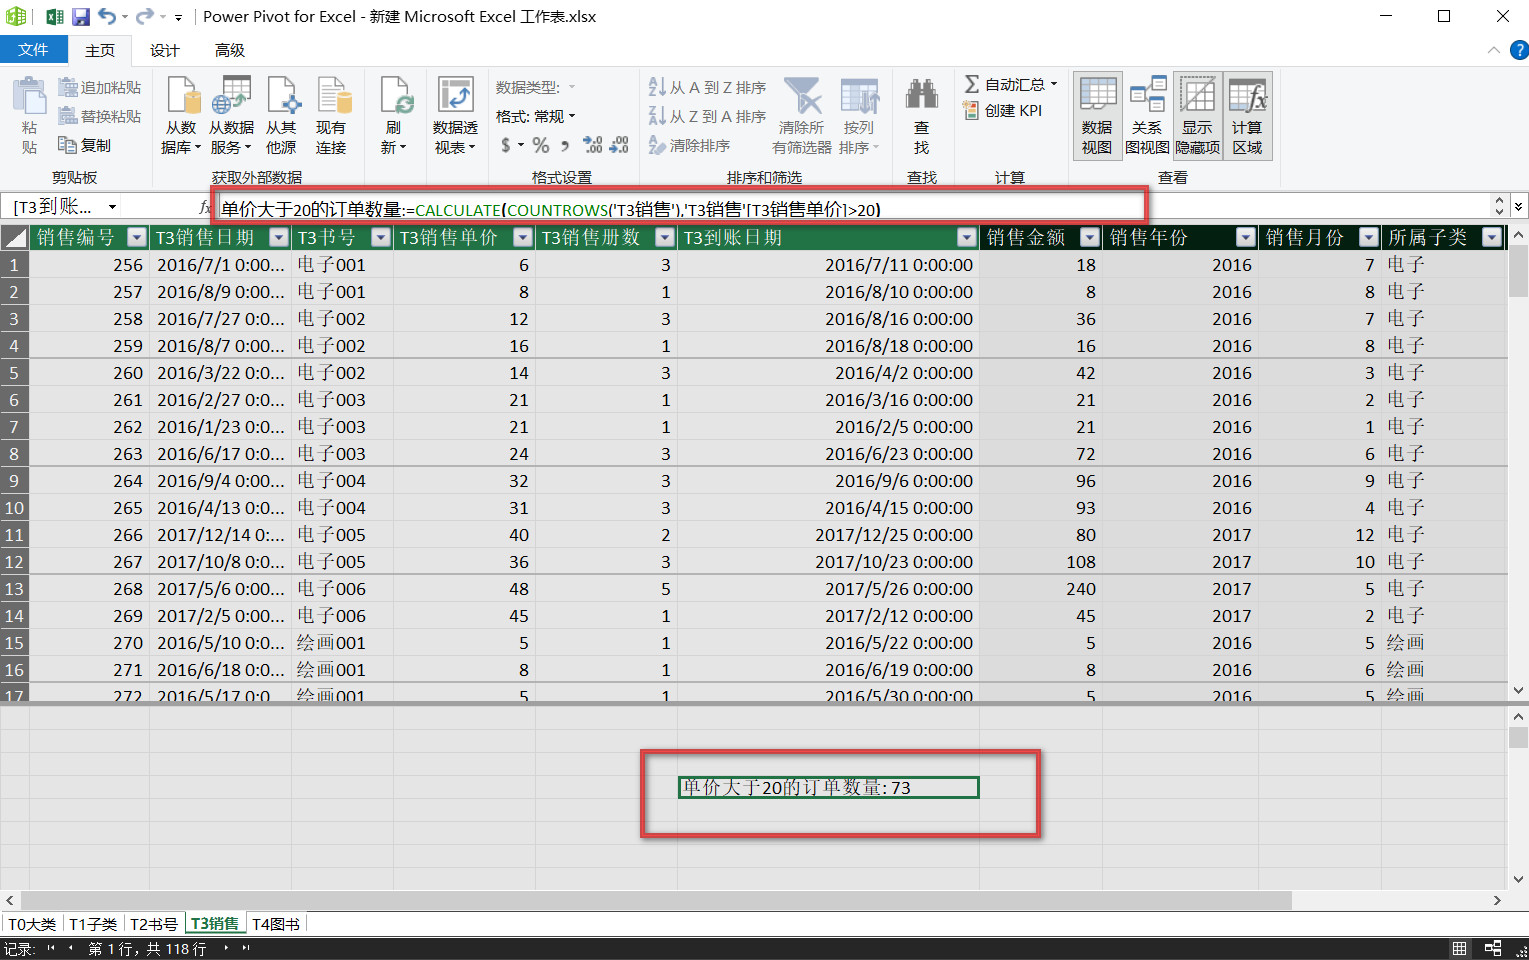Select the measure cell 单价大于20的订单数量: 73
Viewport: 1529px width, 960px height.
(828, 788)
